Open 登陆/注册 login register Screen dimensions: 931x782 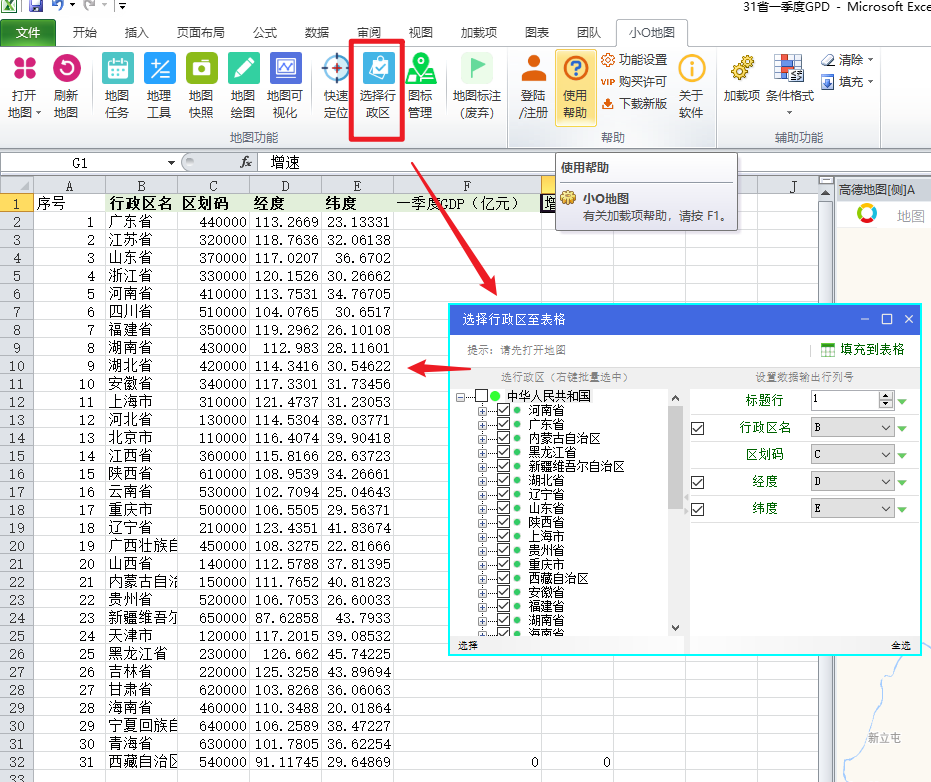coord(533,87)
